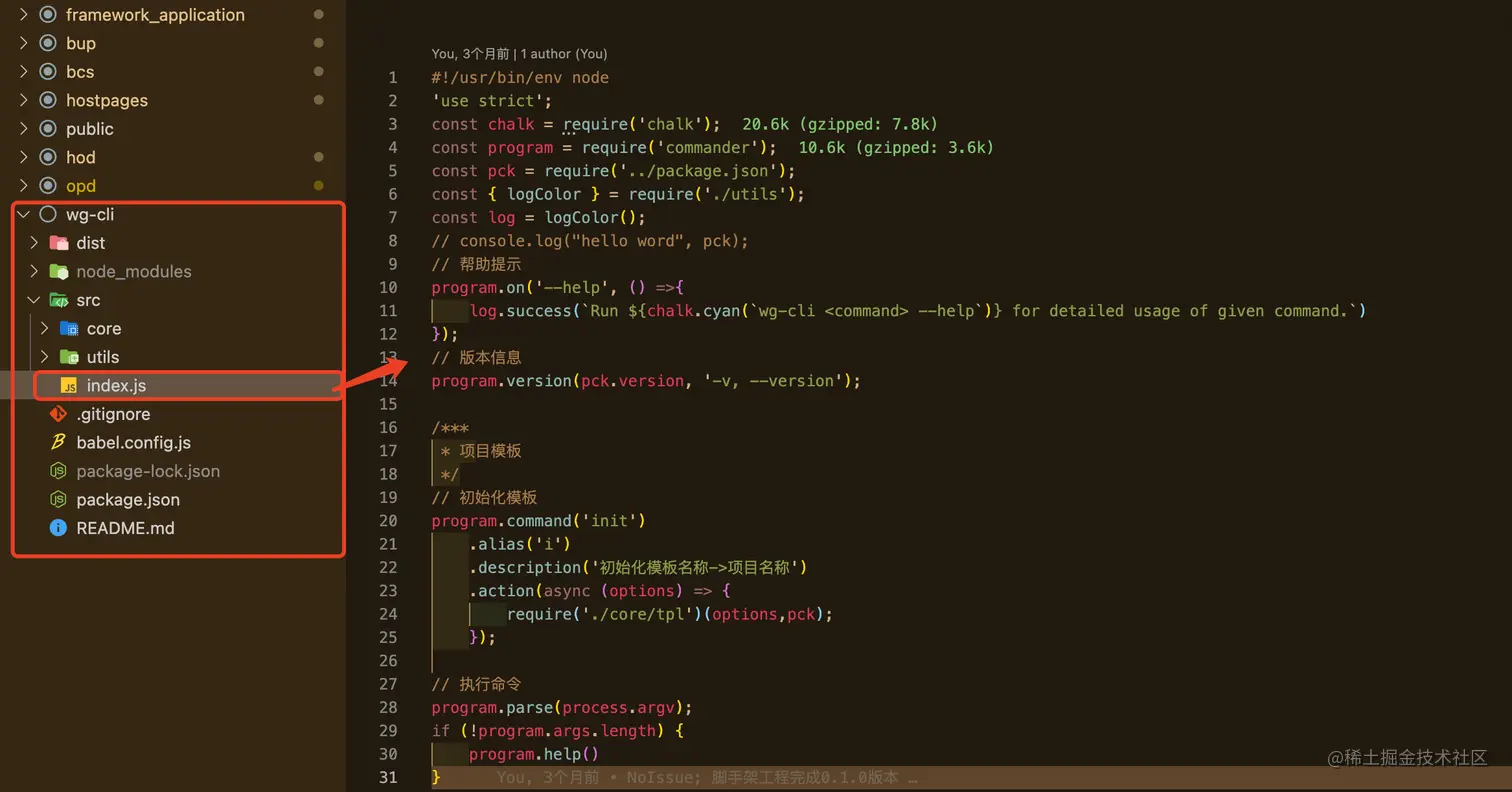Click the blue core folder icon

point(69,328)
